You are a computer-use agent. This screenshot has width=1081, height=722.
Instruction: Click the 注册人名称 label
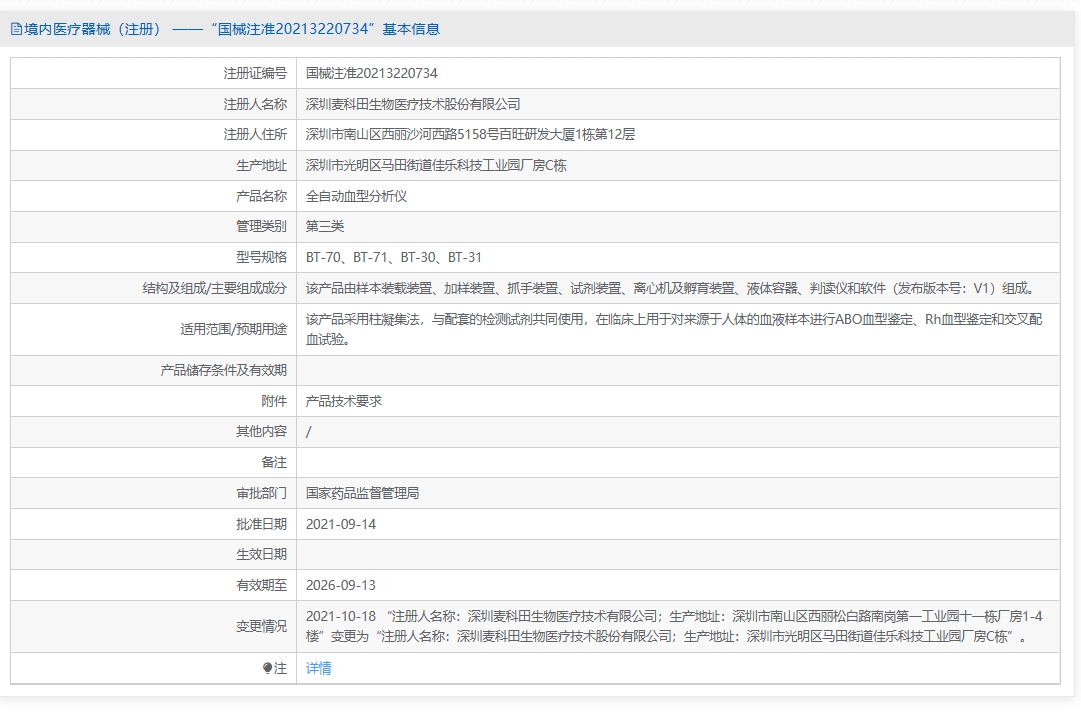[x=255, y=104]
